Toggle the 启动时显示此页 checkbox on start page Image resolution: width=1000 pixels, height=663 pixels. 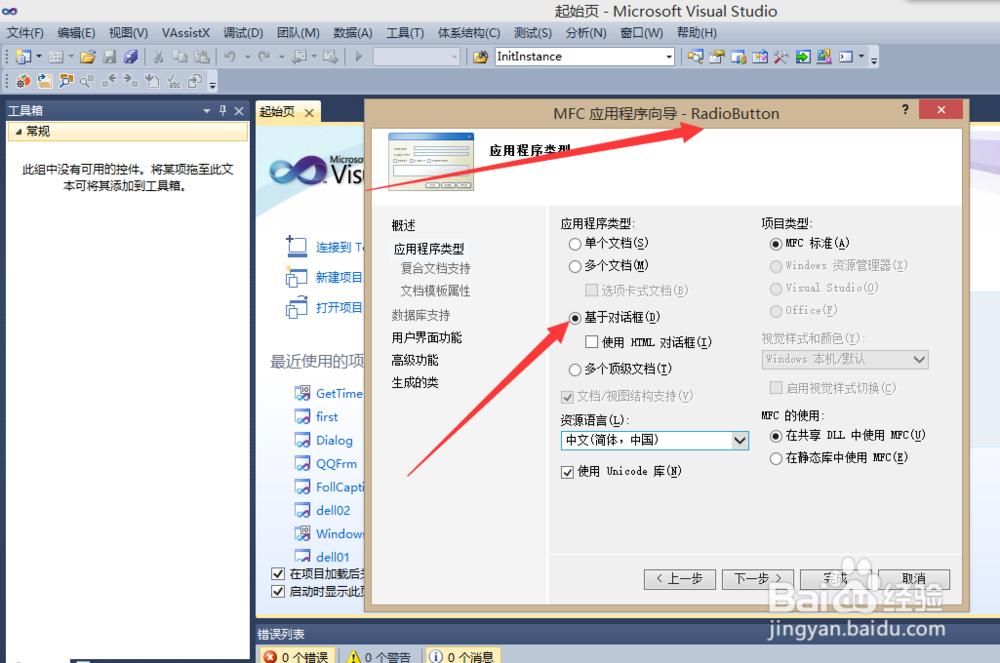click(x=277, y=591)
